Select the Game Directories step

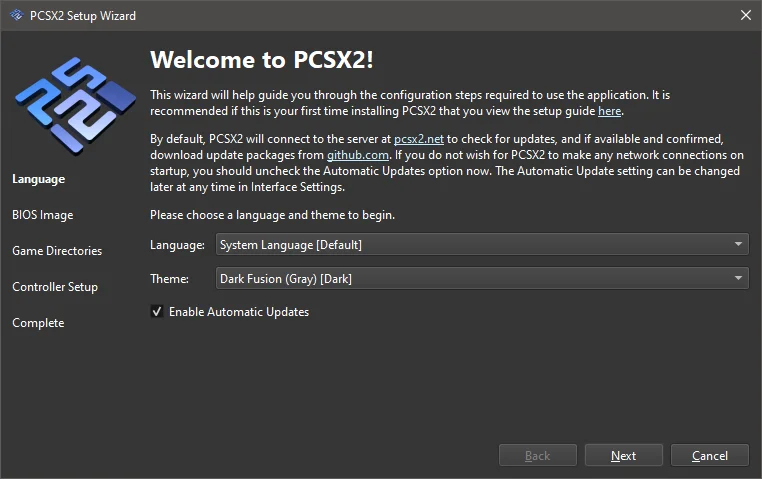(x=57, y=251)
